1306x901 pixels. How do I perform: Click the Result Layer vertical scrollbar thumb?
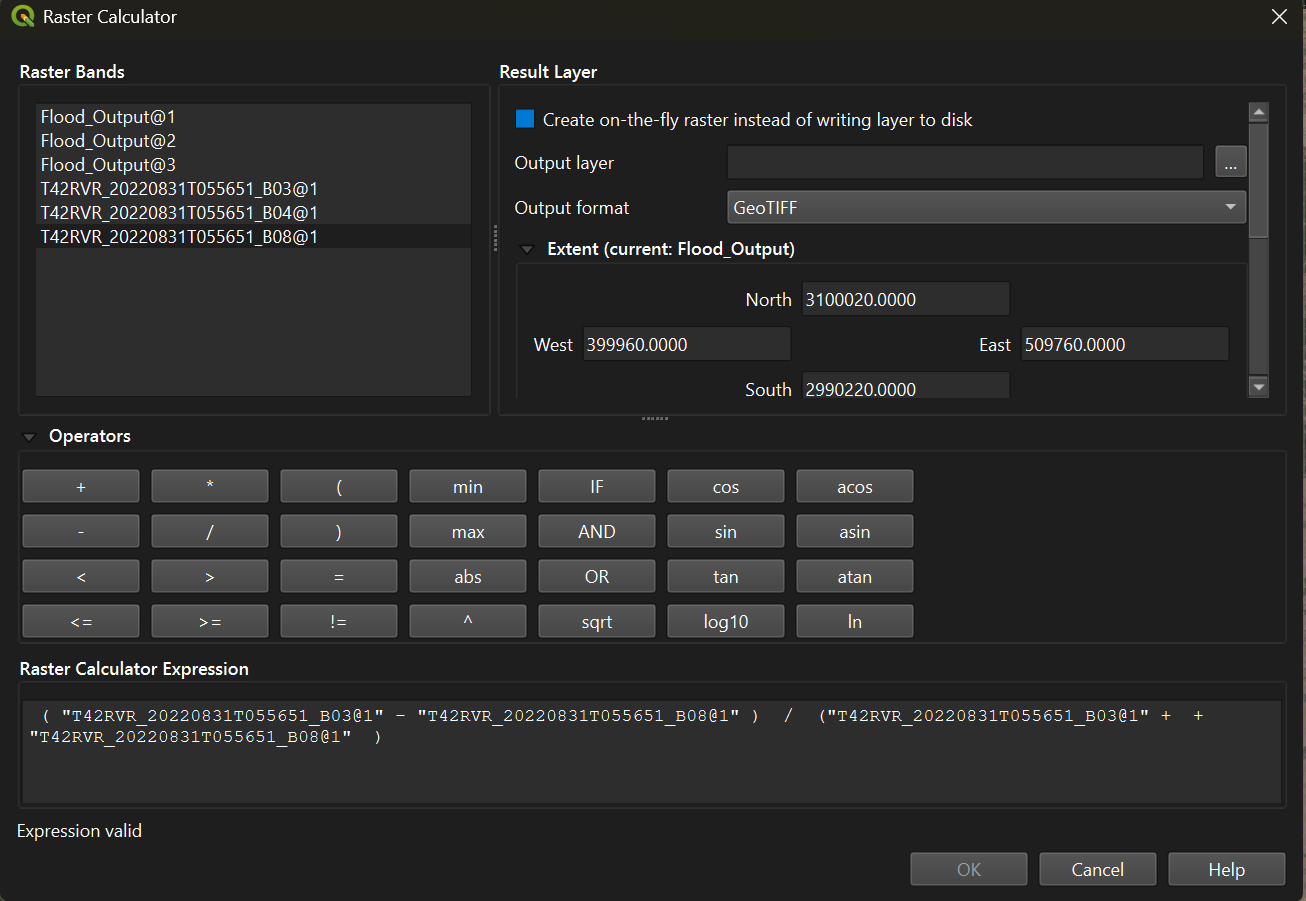(1259, 180)
